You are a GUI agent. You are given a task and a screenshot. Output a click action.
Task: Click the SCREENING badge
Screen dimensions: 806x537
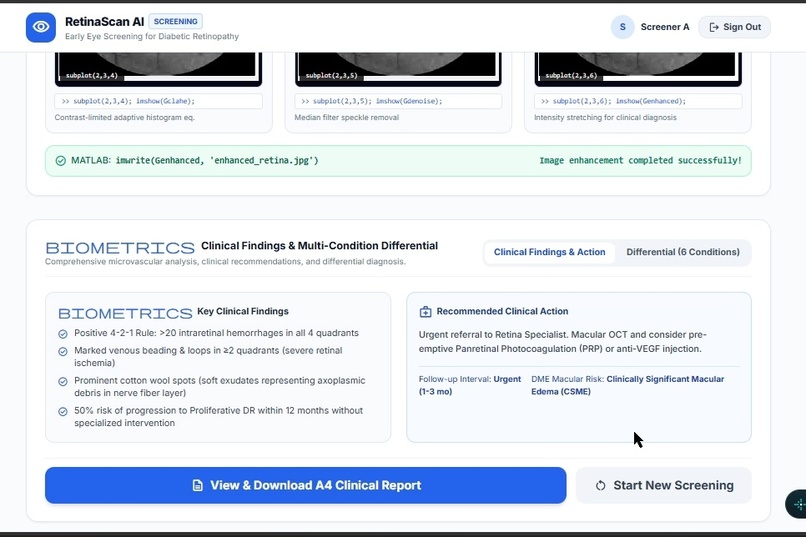[x=175, y=22]
